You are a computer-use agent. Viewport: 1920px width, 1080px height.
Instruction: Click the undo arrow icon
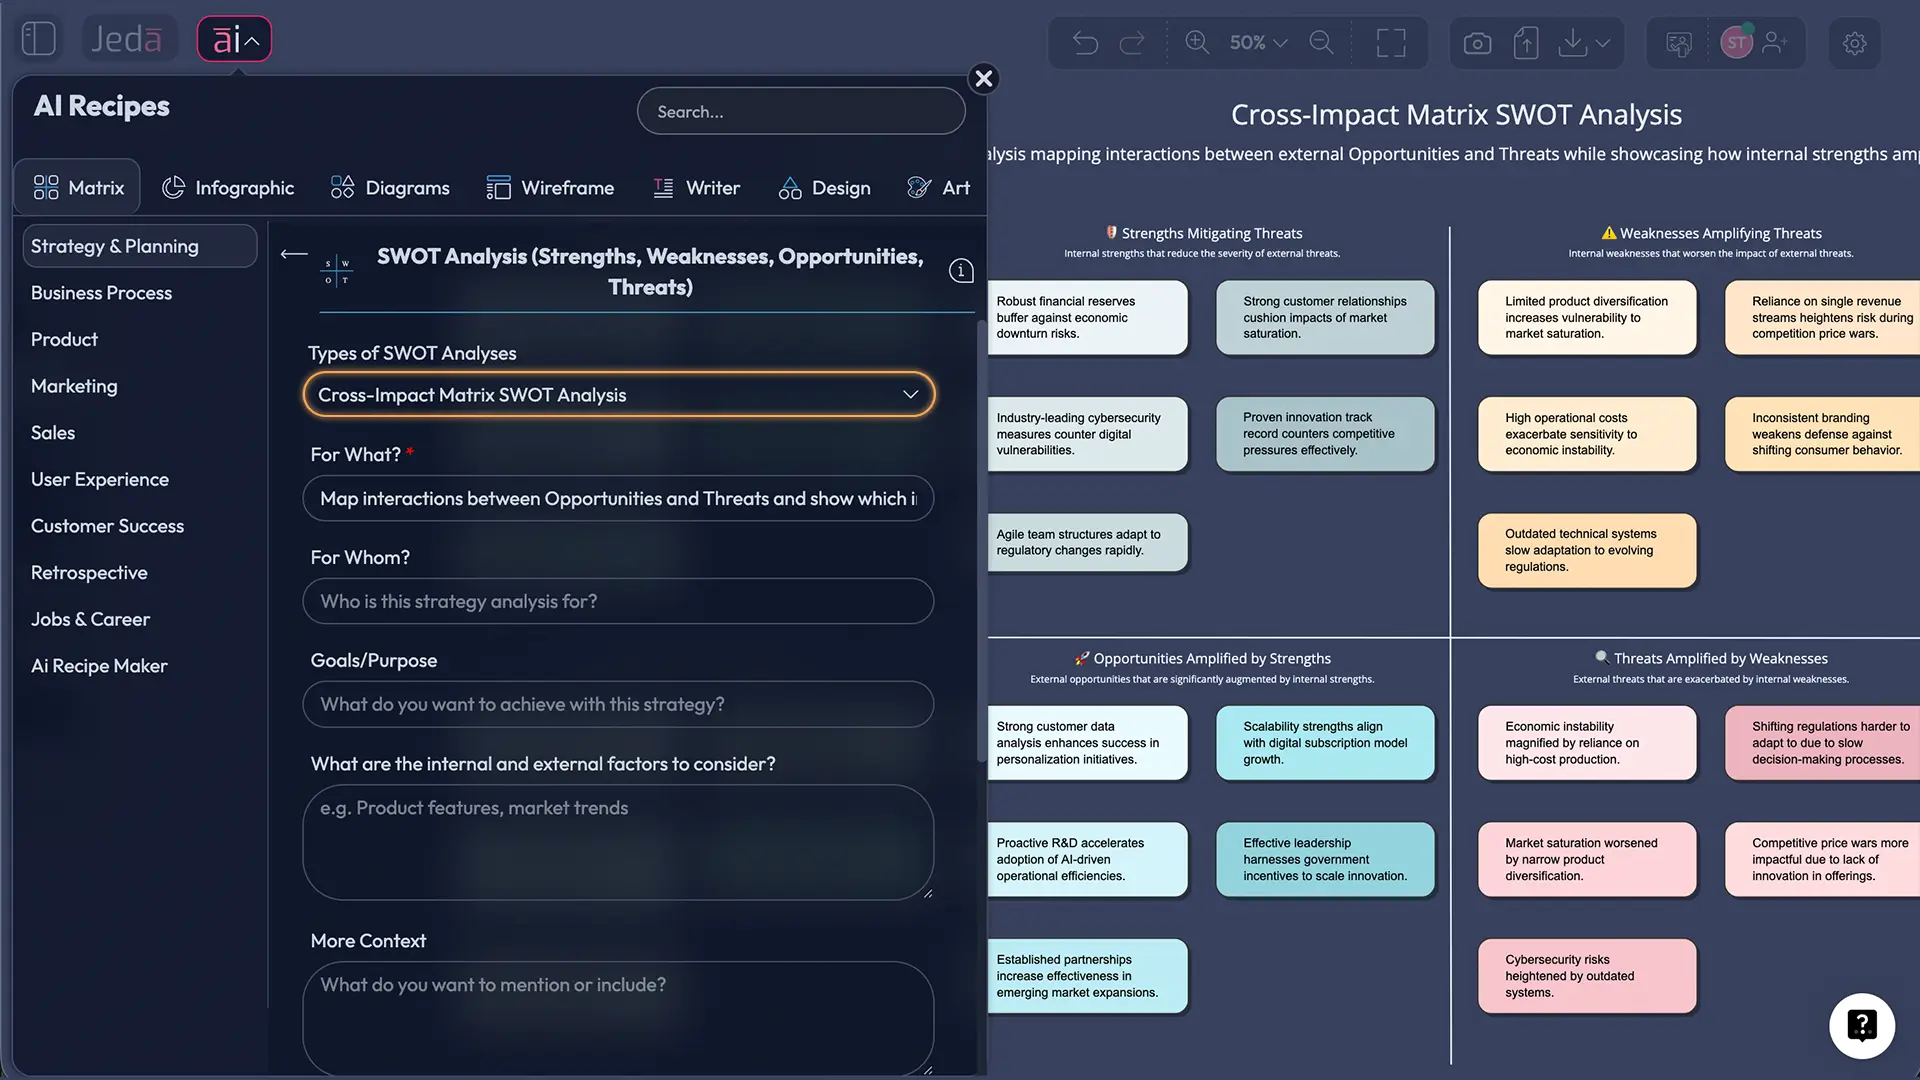(x=1085, y=43)
